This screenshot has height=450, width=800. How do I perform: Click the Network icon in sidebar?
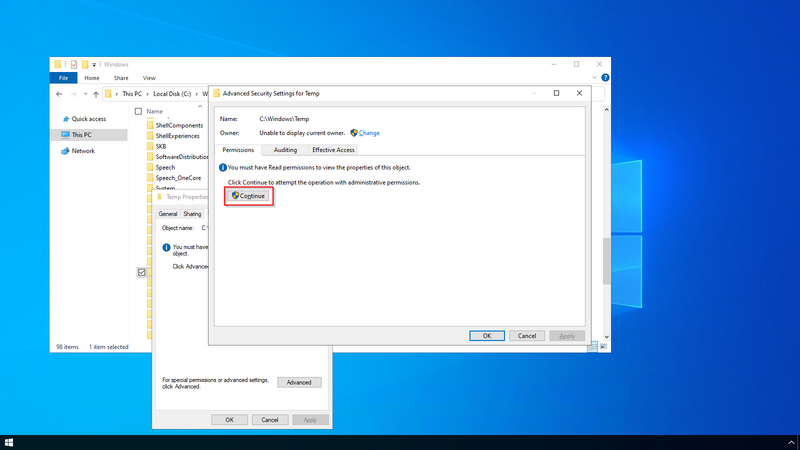point(65,151)
